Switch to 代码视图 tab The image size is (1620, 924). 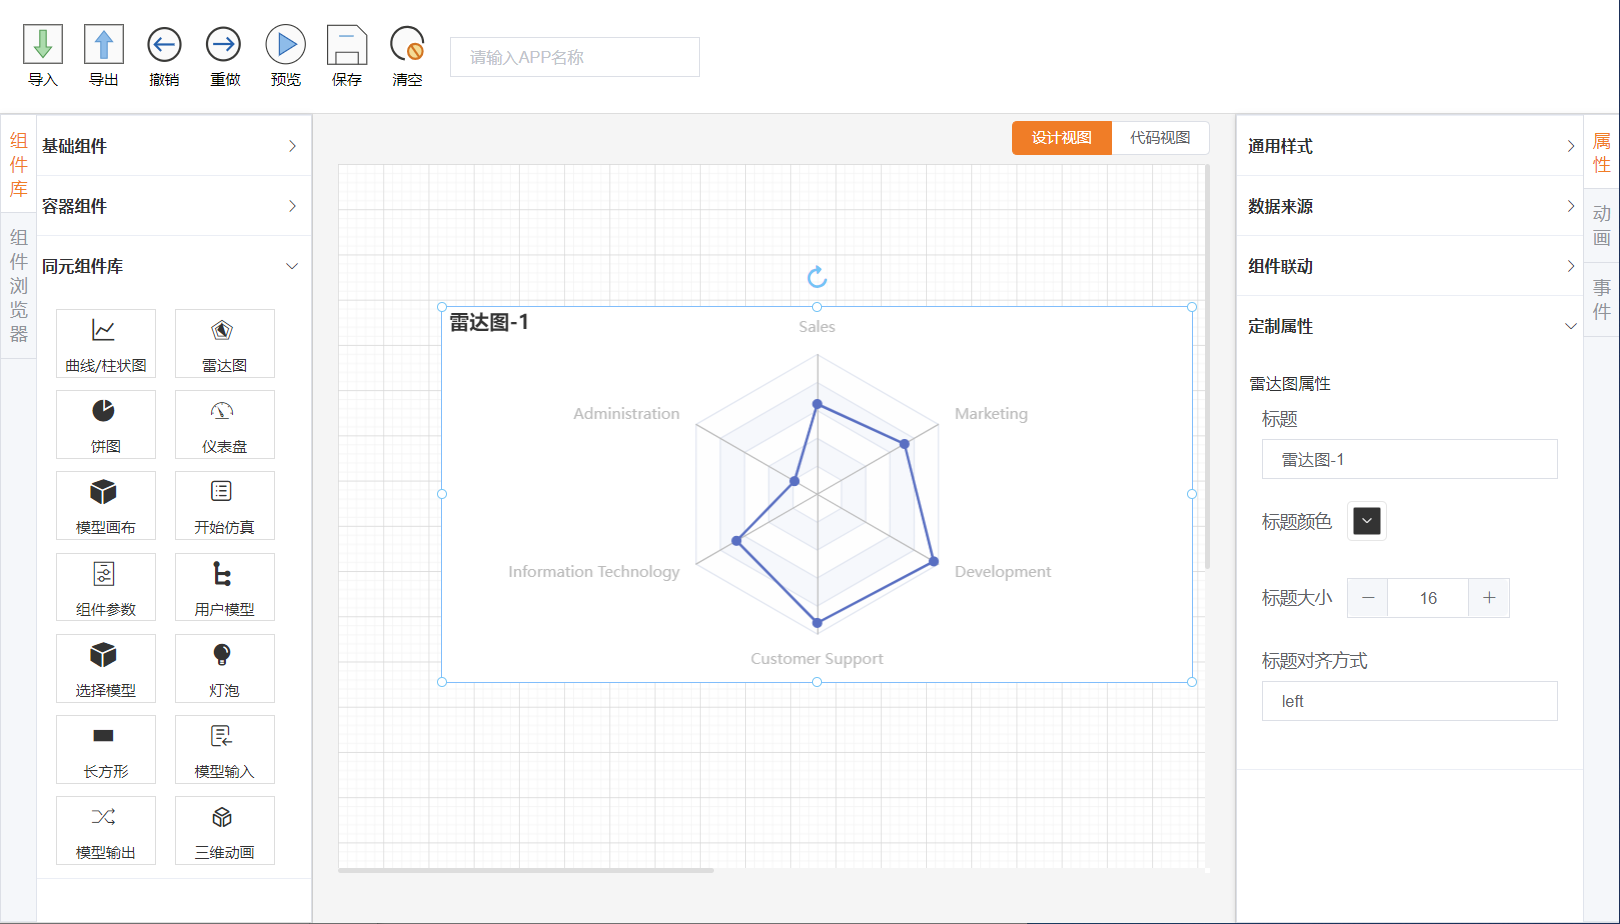[1160, 138]
